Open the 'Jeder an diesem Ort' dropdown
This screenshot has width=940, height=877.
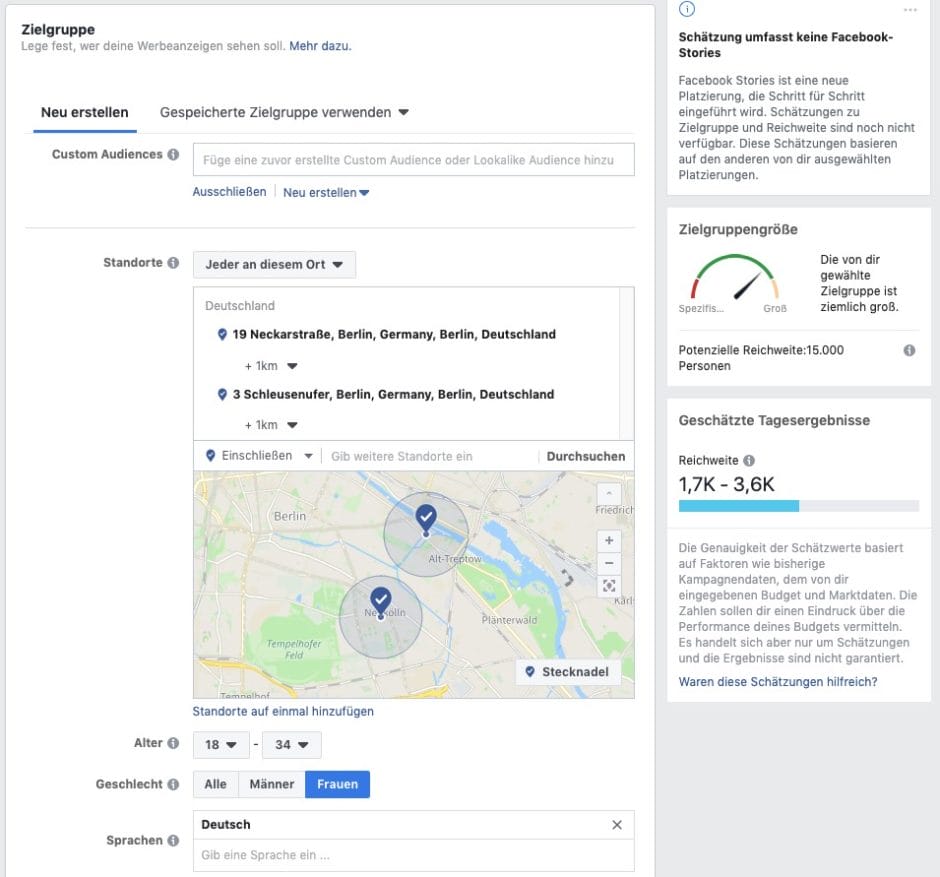(274, 265)
